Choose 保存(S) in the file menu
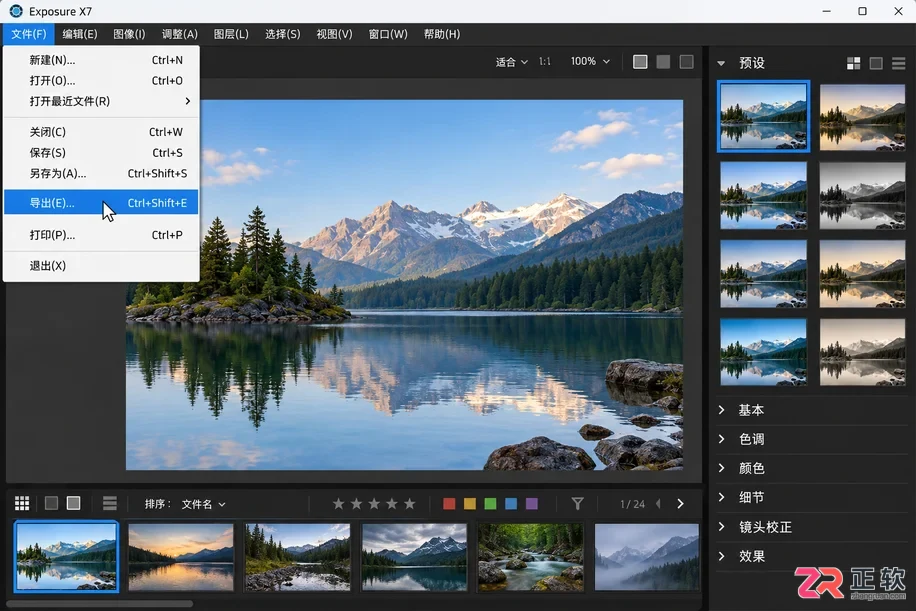916x611 pixels. (101, 152)
